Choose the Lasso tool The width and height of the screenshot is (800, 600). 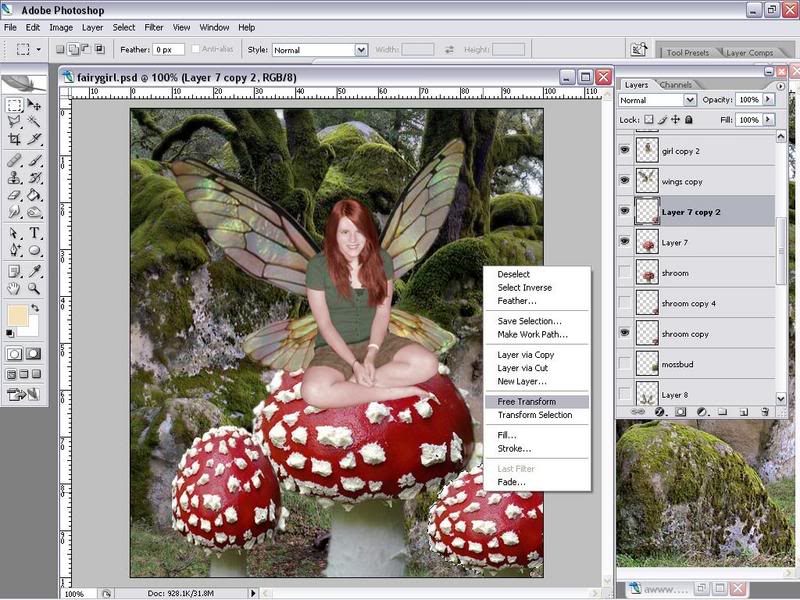click(x=15, y=122)
